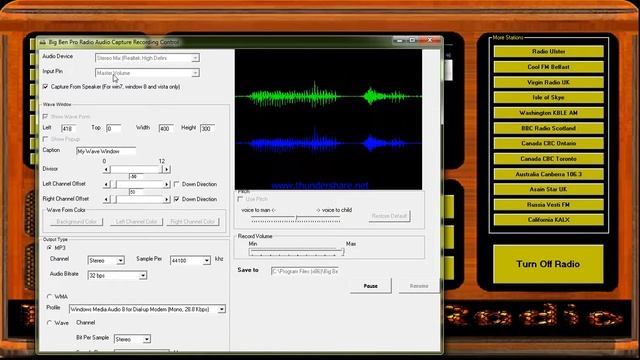Screen dimensions: 640x360
Task: Select Cool FM Belfast station
Action: (549, 67)
